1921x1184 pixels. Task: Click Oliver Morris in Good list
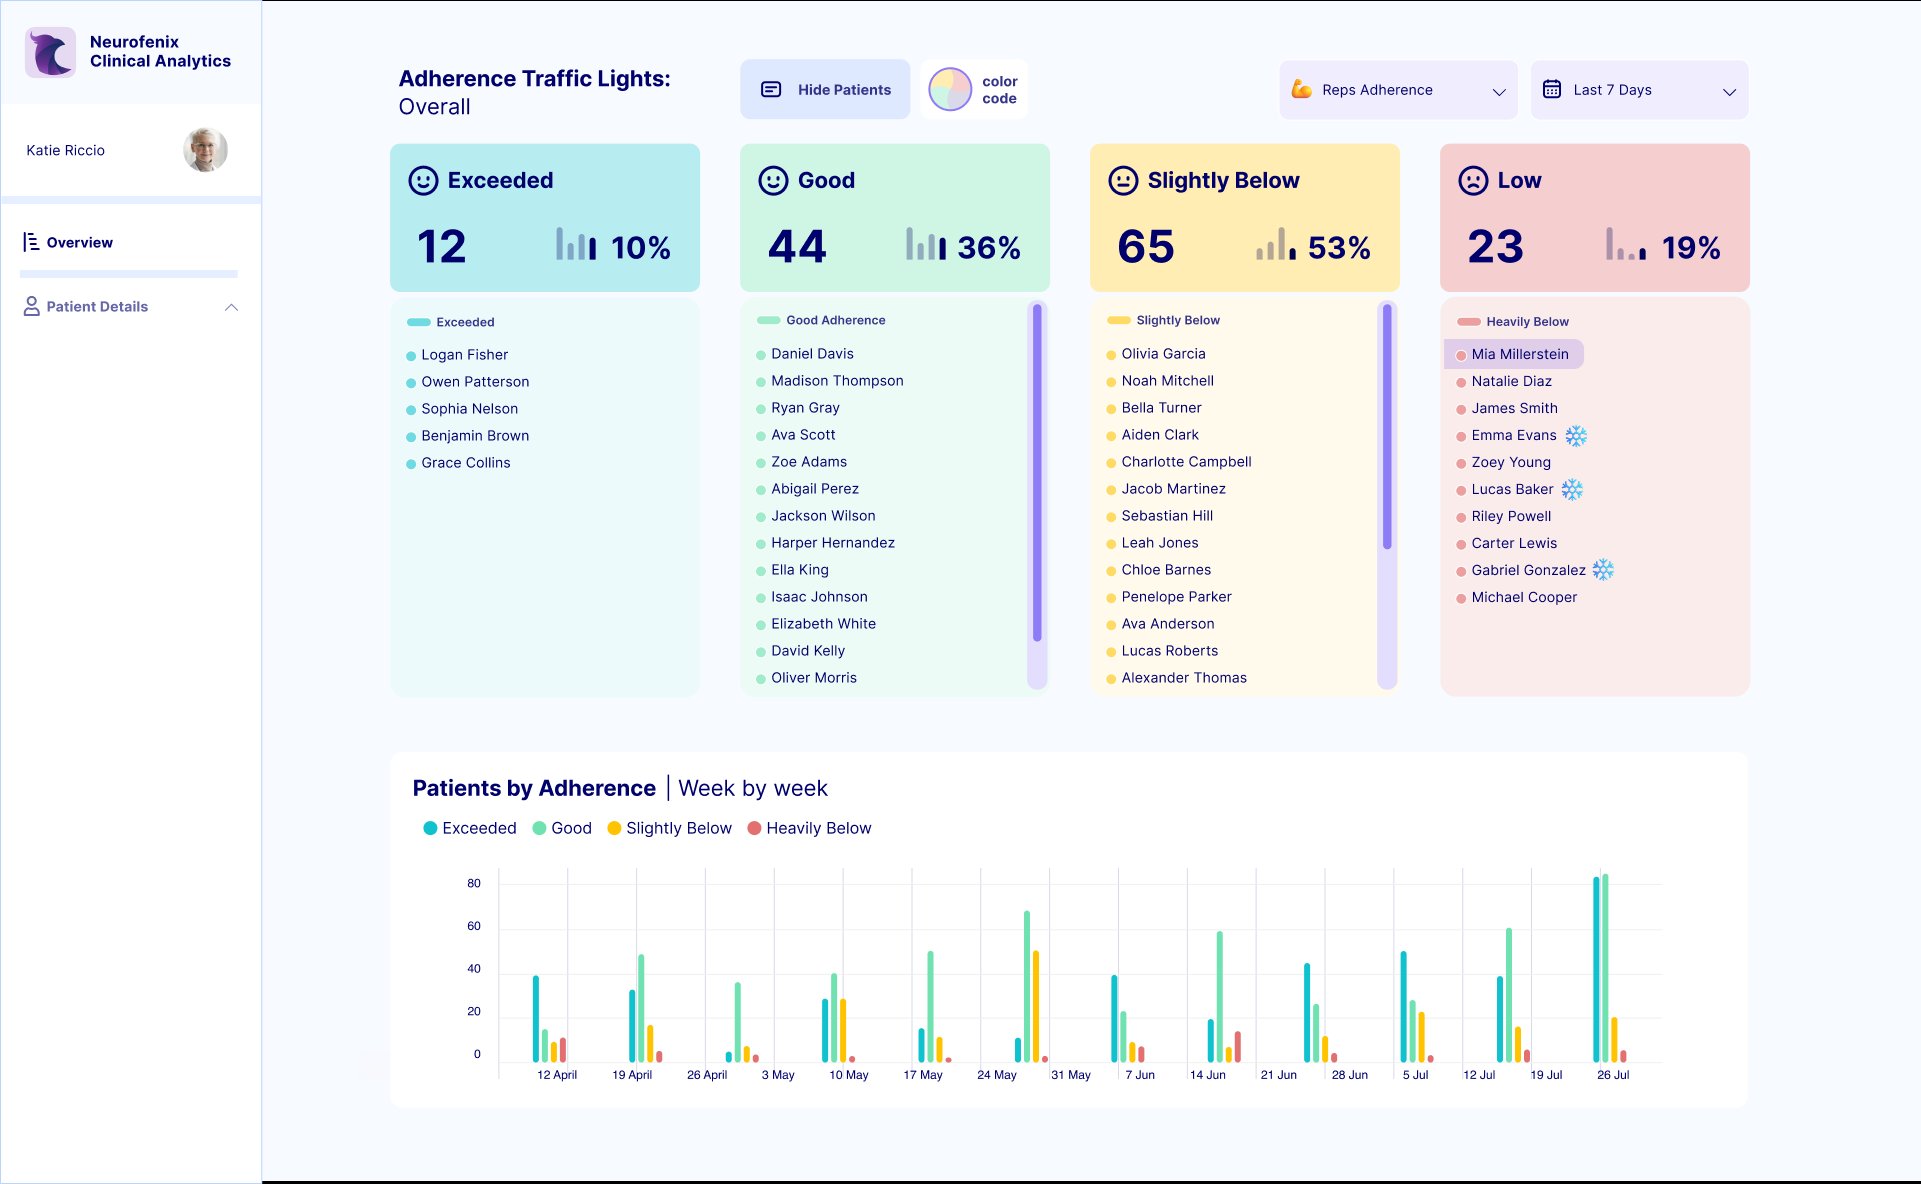click(813, 678)
